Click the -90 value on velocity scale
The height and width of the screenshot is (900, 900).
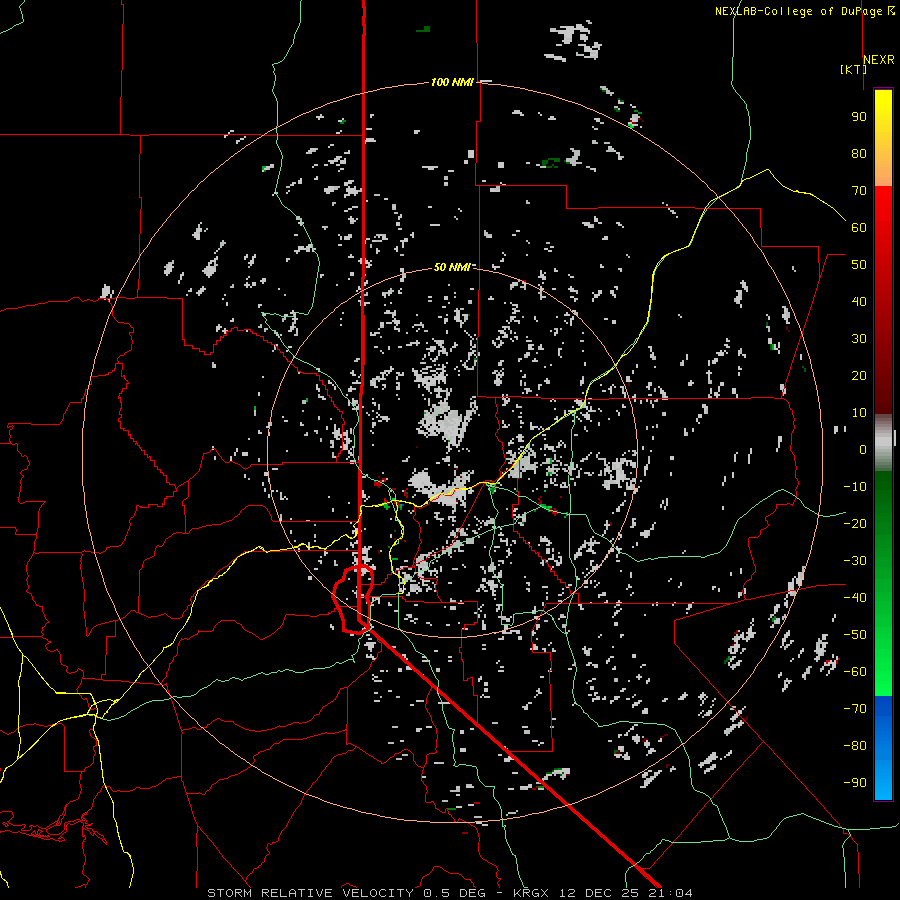coord(855,782)
